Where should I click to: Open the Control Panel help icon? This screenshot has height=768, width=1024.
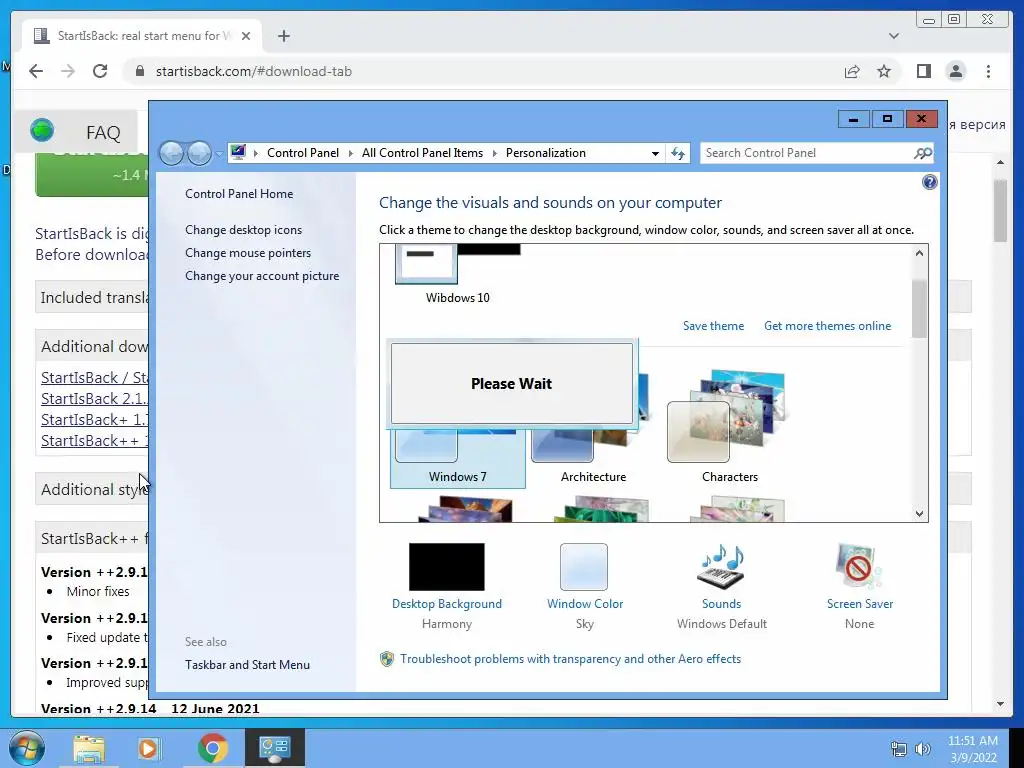929,182
